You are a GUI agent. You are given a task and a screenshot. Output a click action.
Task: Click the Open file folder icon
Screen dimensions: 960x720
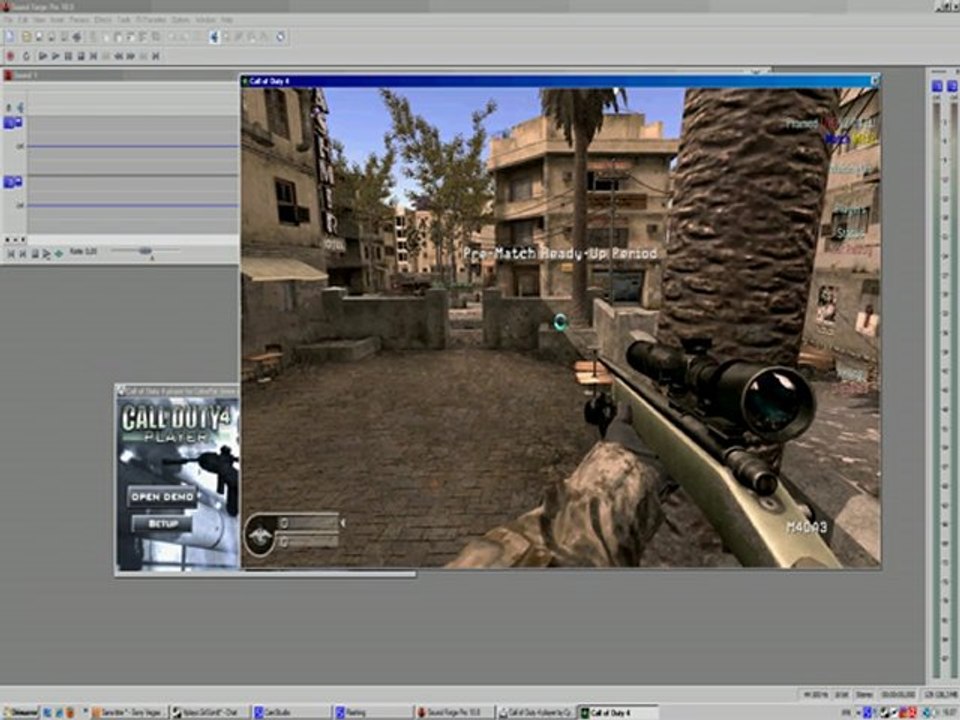coord(26,37)
